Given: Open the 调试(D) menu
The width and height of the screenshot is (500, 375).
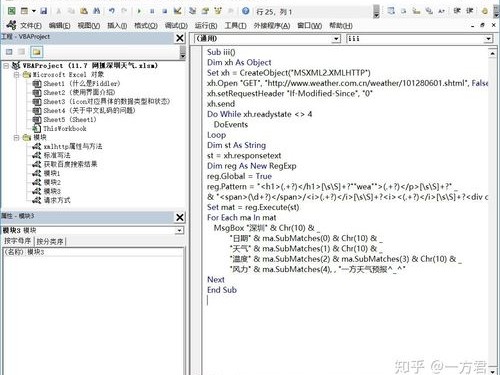Looking at the screenshot, I should pyautogui.click(x=176, y=26).
